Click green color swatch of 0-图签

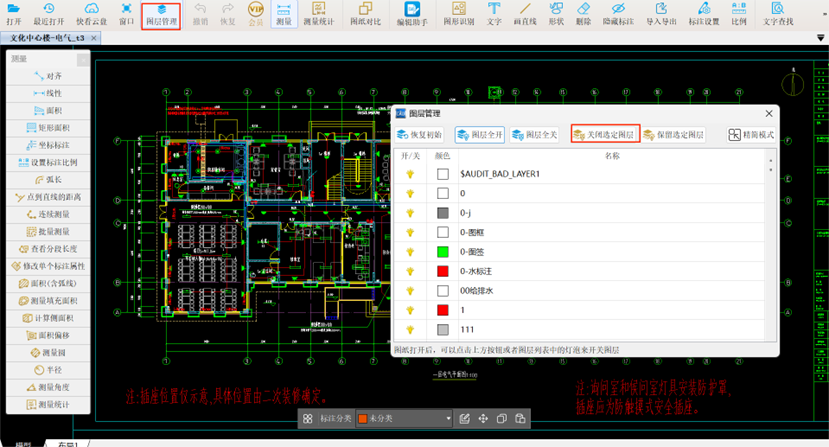443,252
